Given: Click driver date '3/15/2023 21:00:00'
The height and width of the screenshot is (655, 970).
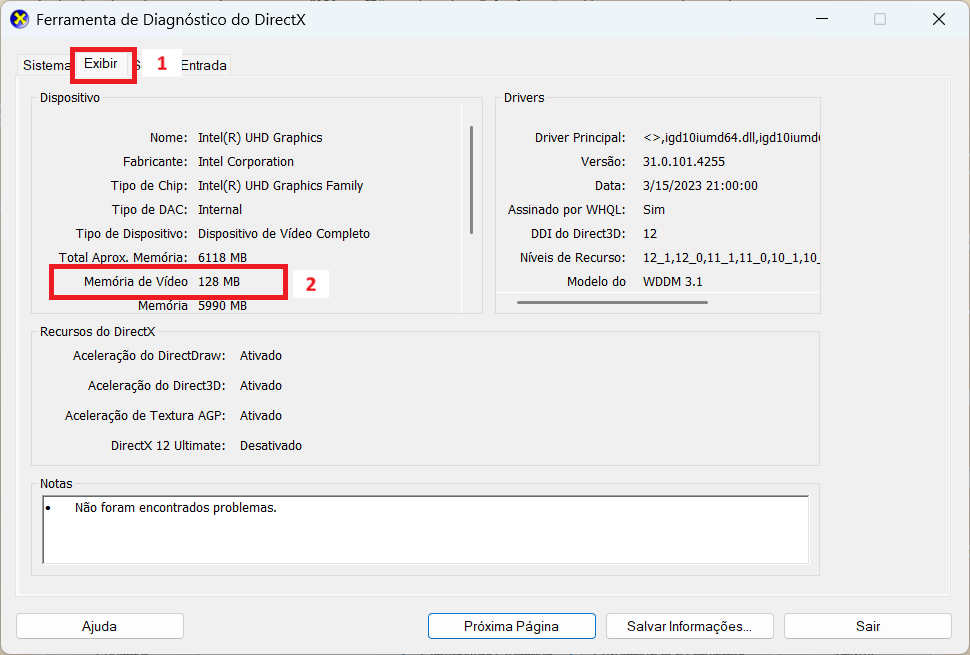Looking at the screenshot, I should [700, 186].
